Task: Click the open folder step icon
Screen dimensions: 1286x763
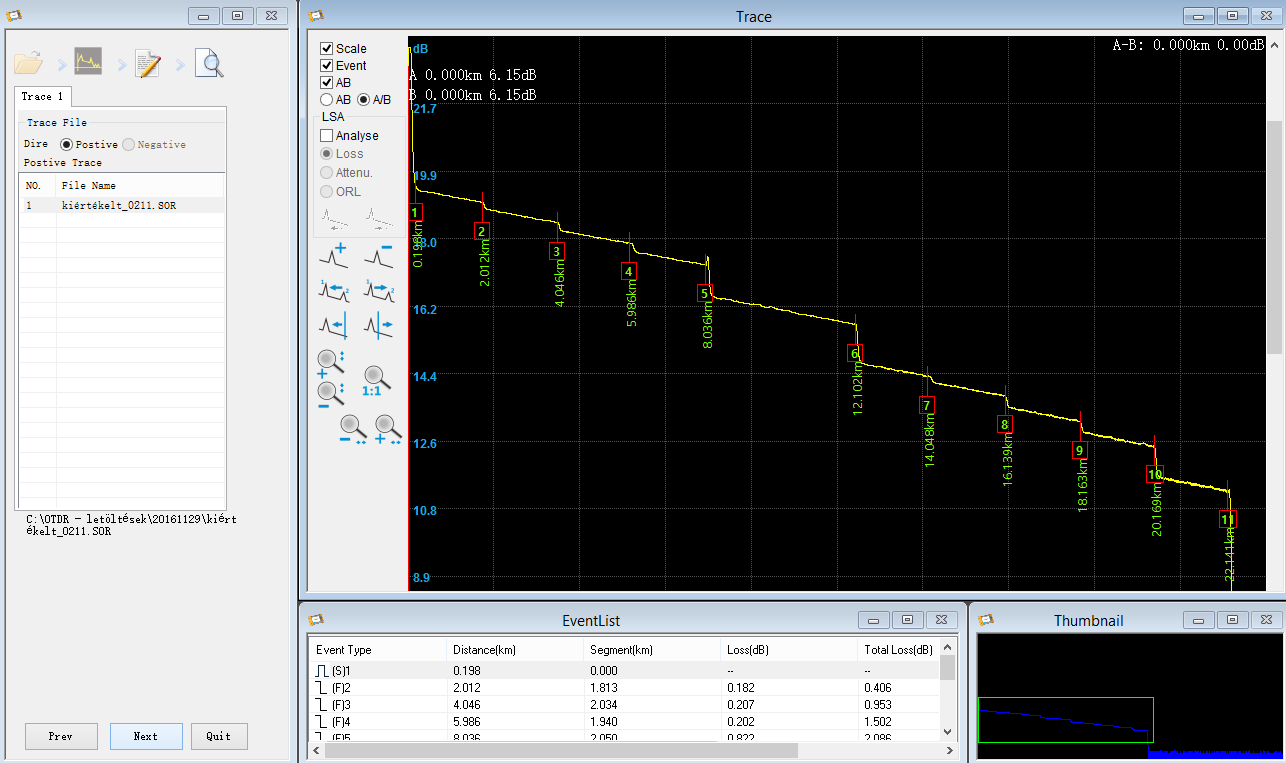Action: [x=29, y=63]
